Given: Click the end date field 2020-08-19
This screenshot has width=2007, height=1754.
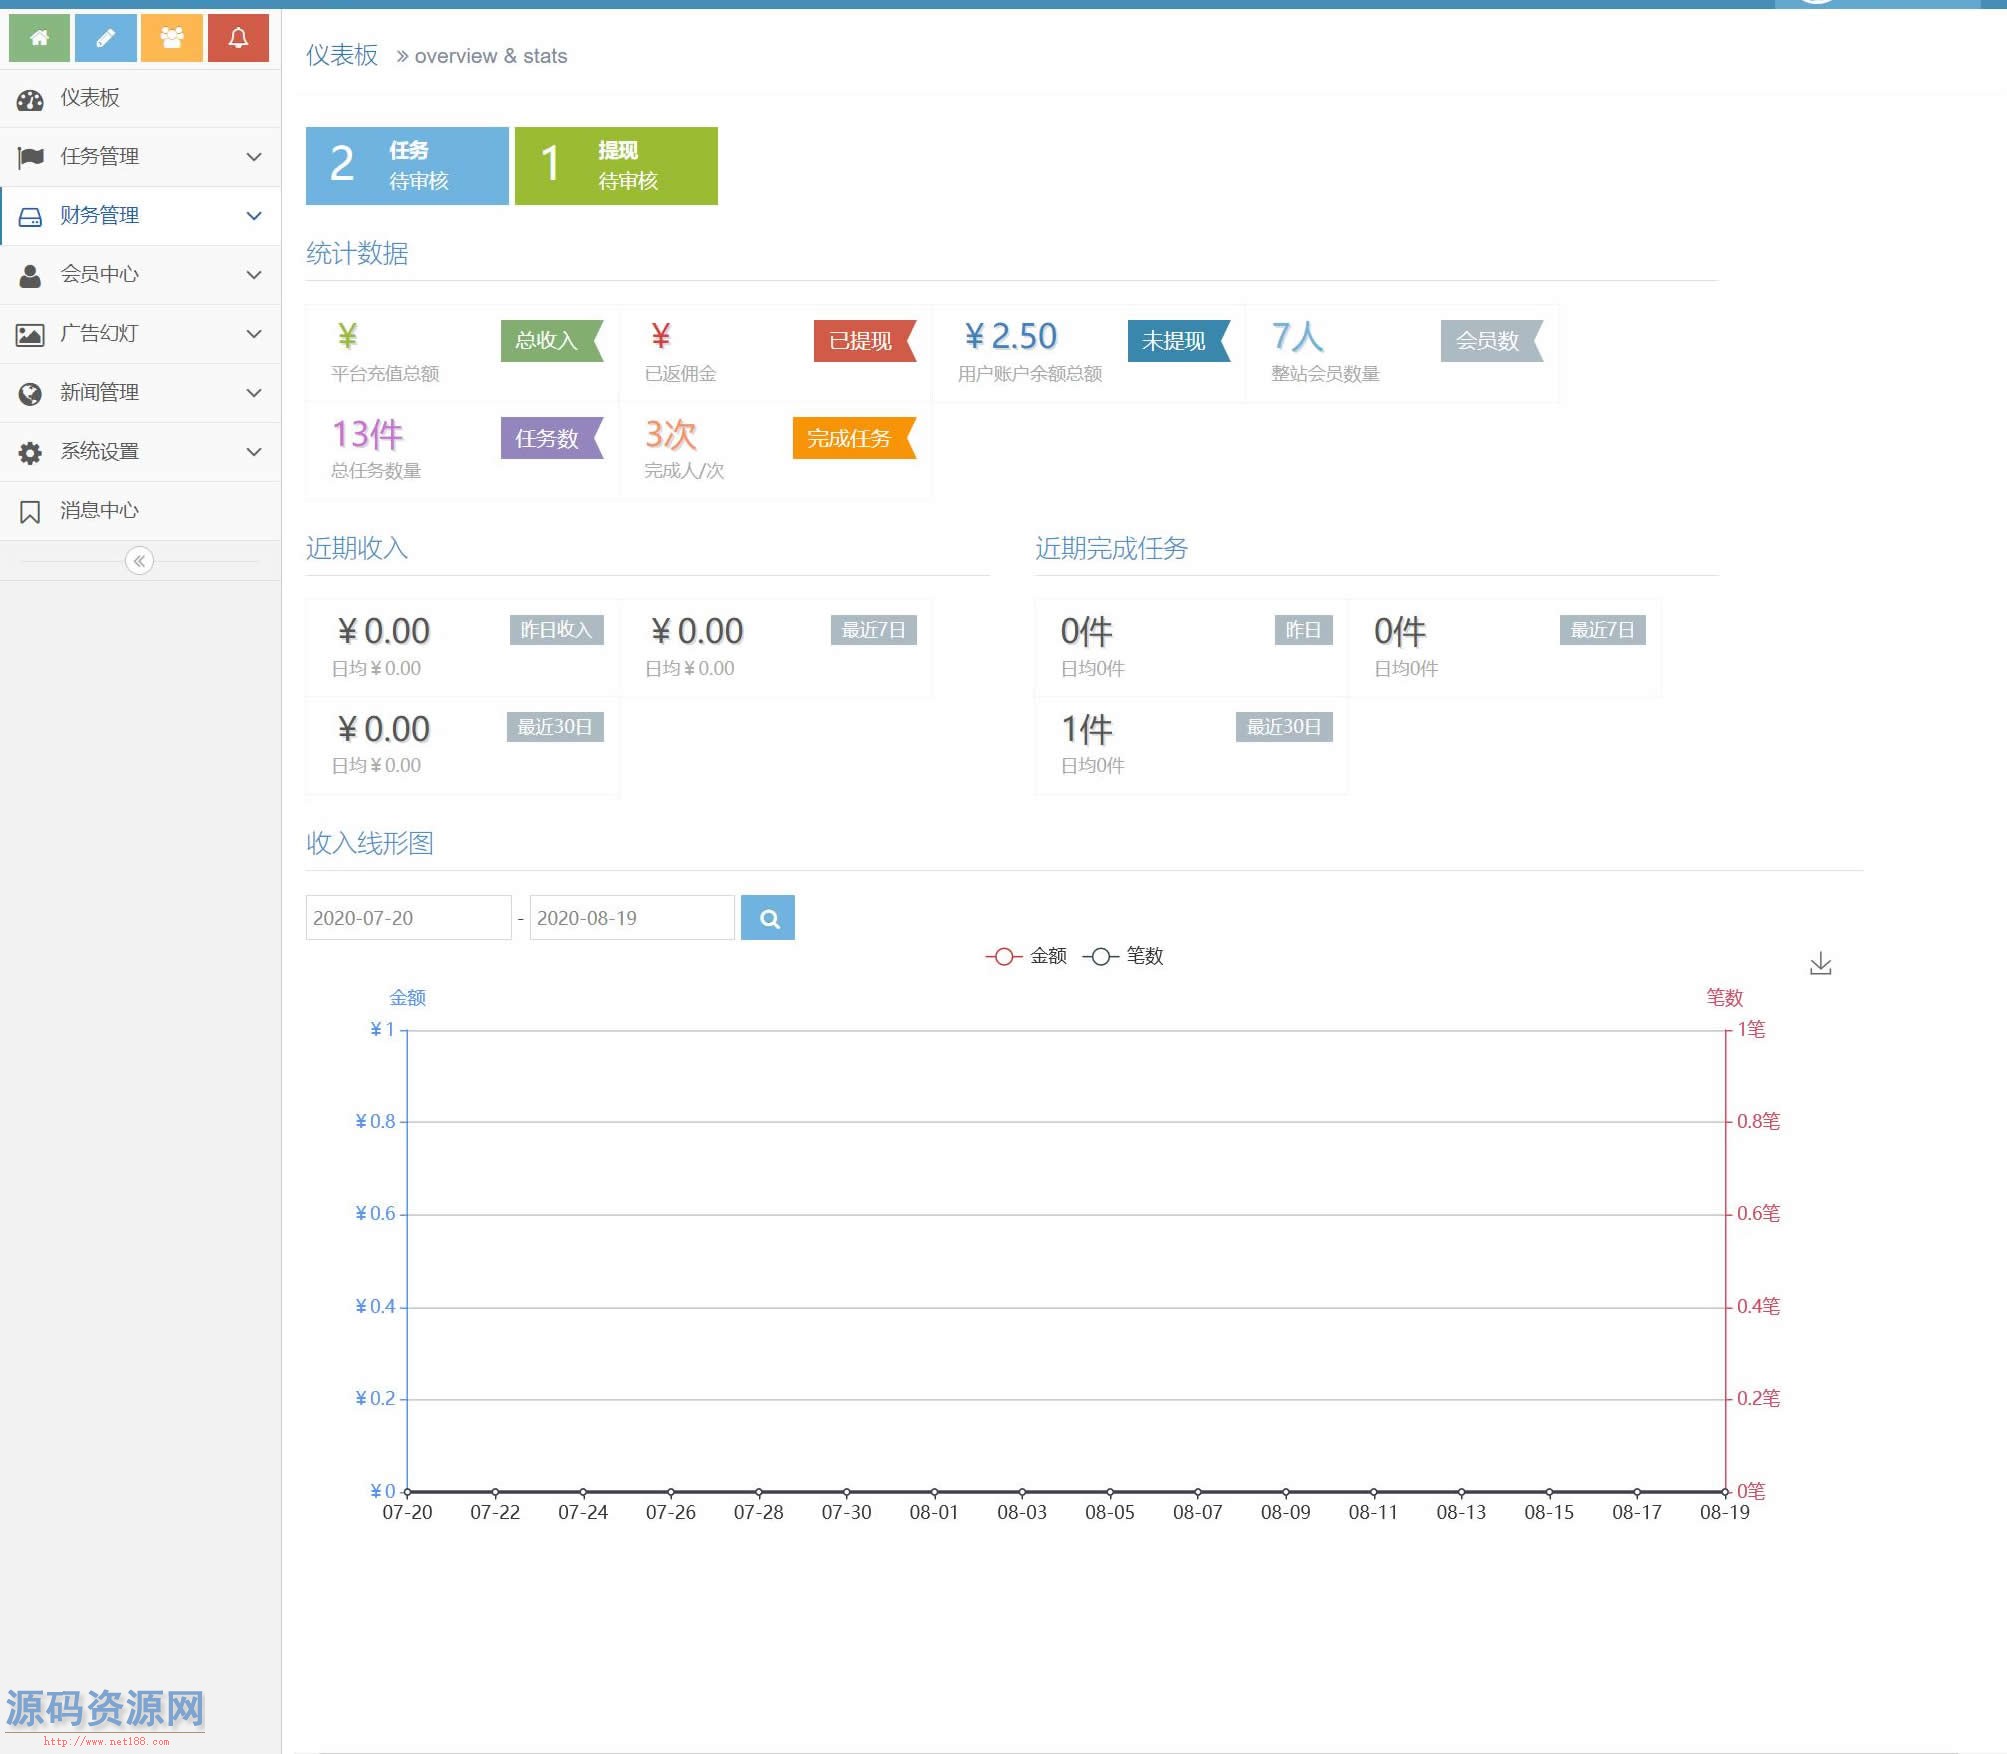Looking at the screenshot, I should [632, 918].
